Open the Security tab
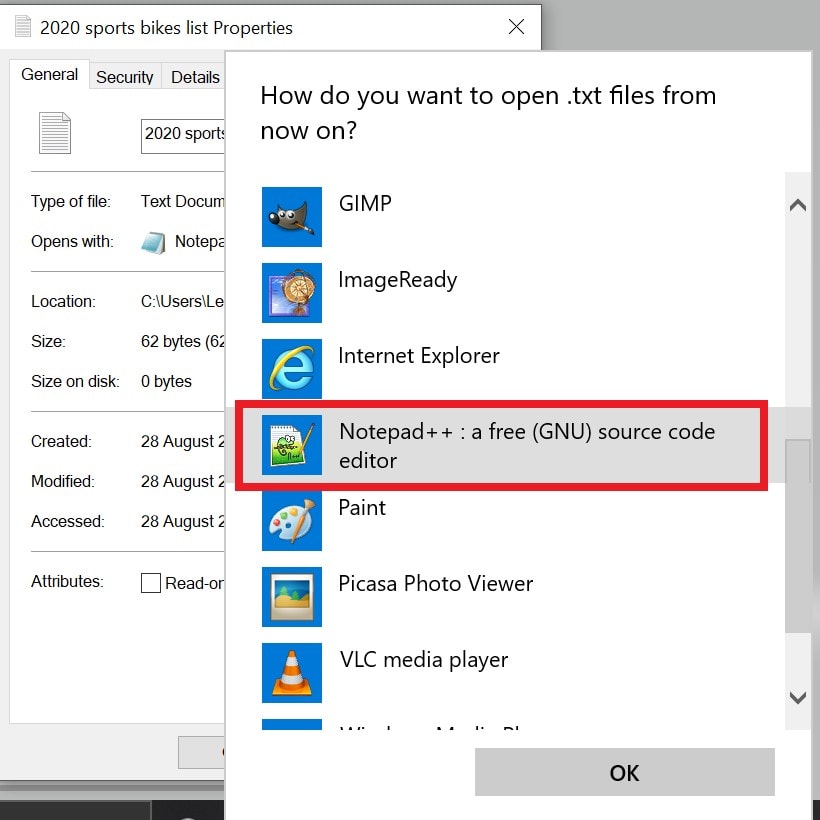The height and width of the screenshot is (820, 820). coord(125,77)
